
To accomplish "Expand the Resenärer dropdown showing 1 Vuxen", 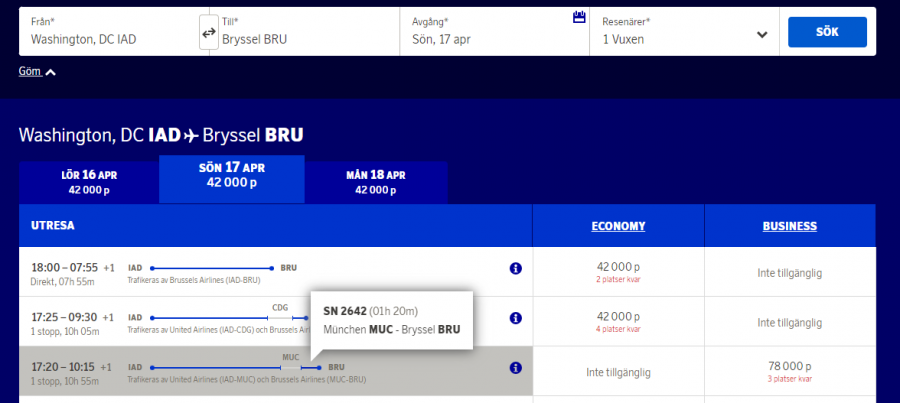I will coord(761,35).
